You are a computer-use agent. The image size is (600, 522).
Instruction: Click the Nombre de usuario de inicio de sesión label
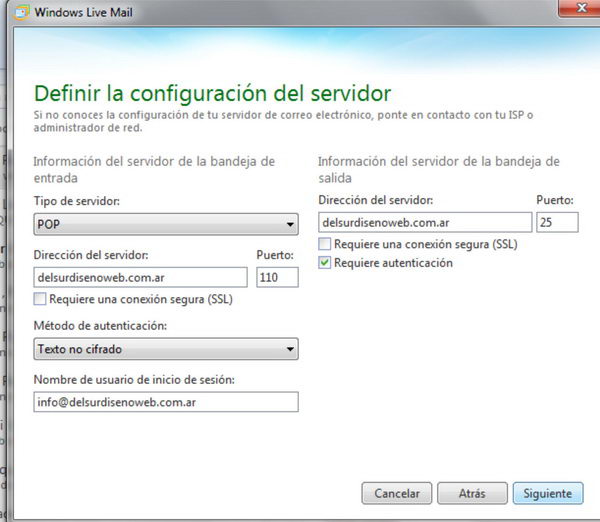click(x=134, y=380)
